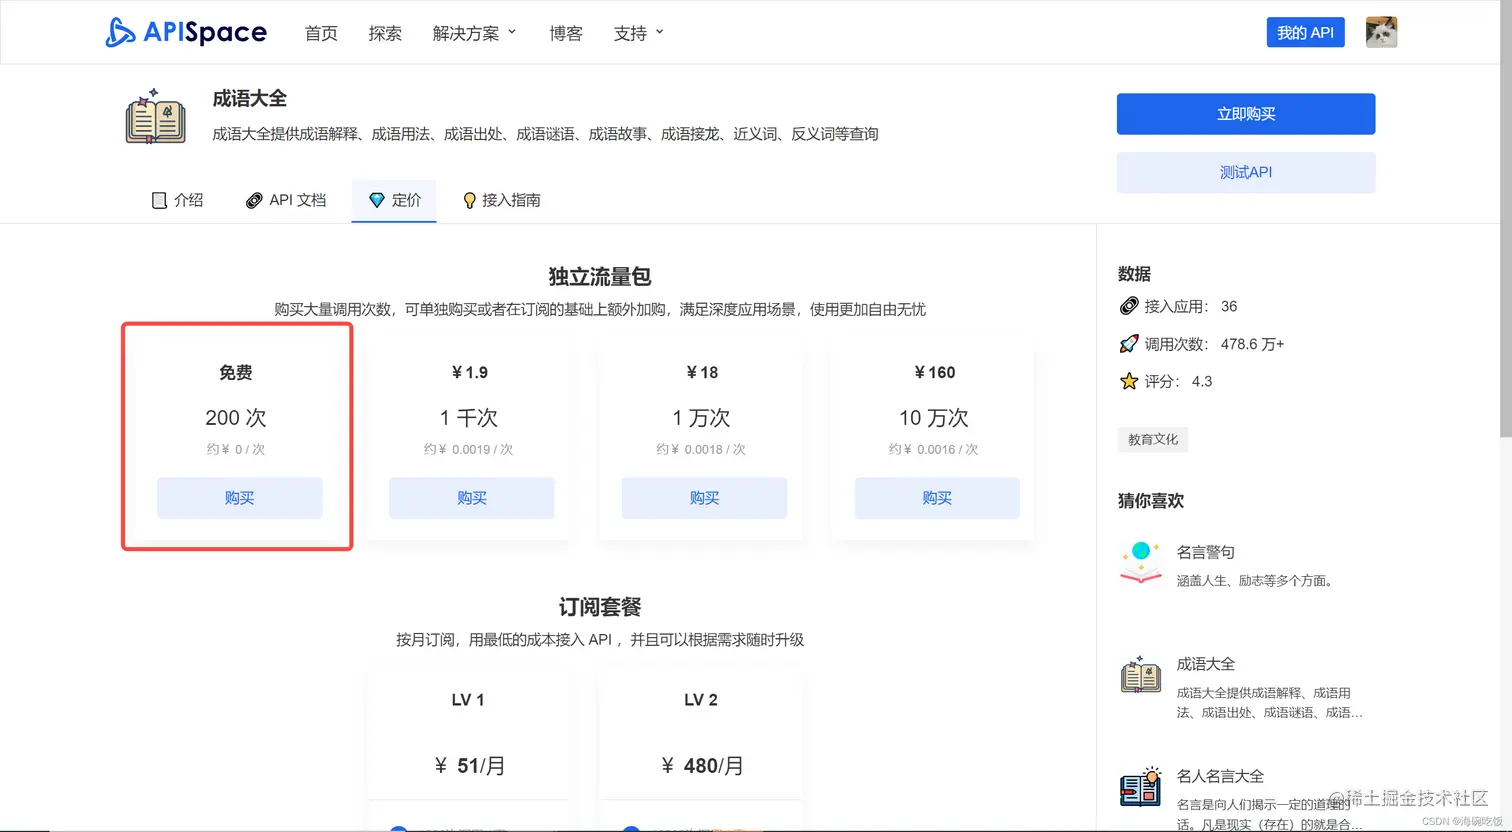This screenshot has width=1512, height=832.
Task: Click the 评分 star icon in 数据 panel
Action: [x=1128, y=381]
